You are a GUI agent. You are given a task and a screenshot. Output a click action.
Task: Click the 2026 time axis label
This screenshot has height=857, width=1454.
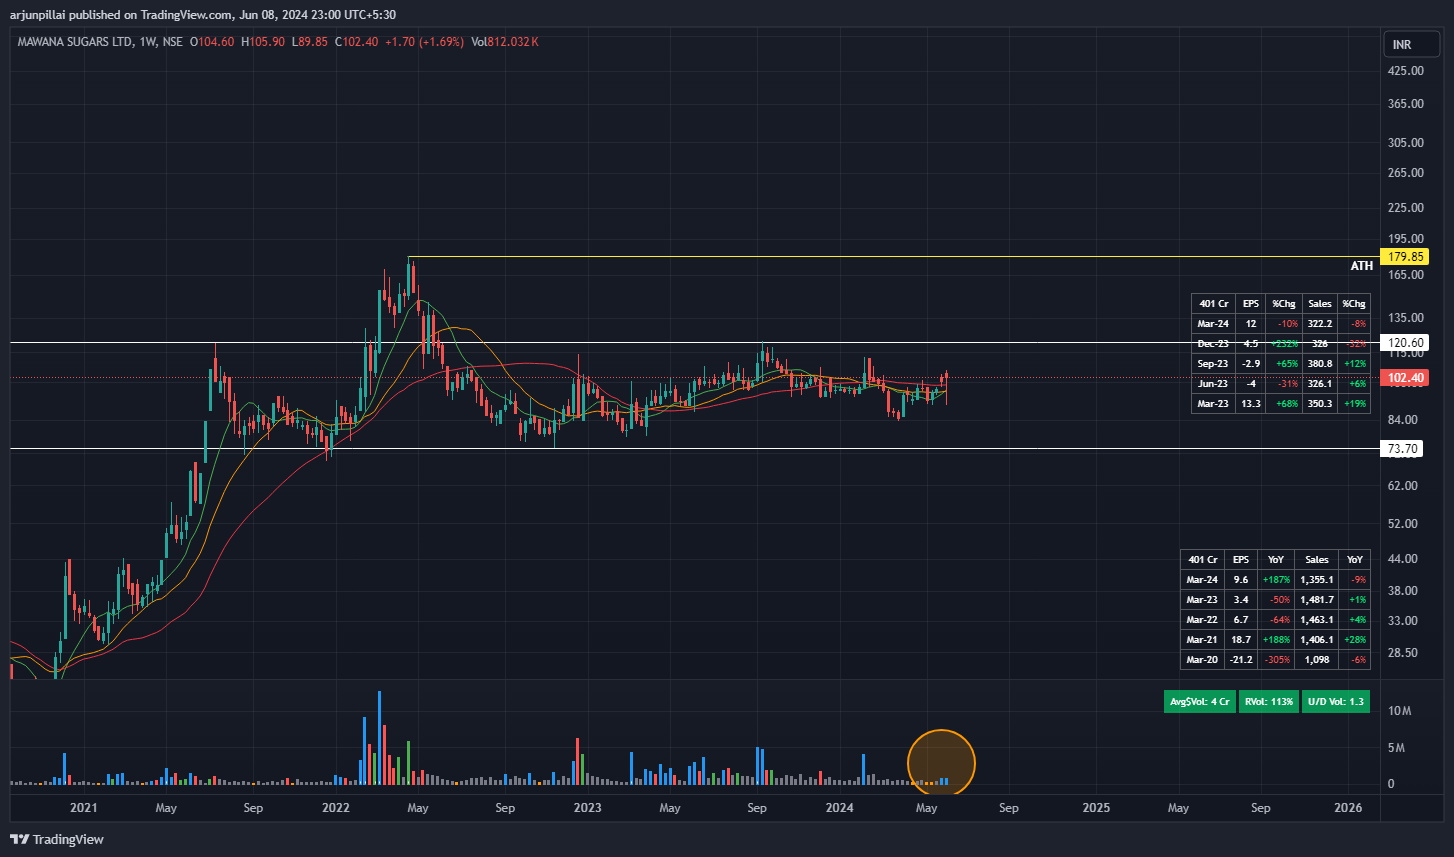pos(1348,807)
